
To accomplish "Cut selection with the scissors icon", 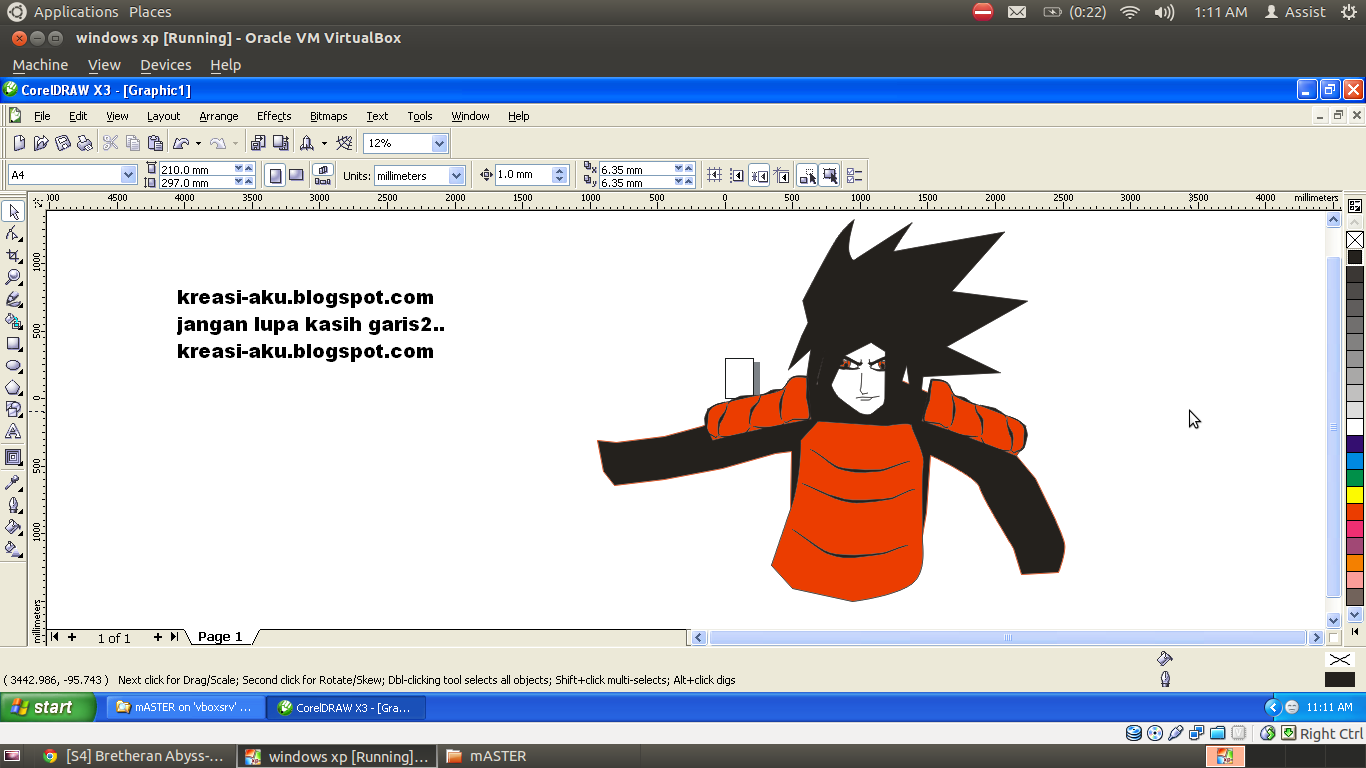I will (111, 143).
